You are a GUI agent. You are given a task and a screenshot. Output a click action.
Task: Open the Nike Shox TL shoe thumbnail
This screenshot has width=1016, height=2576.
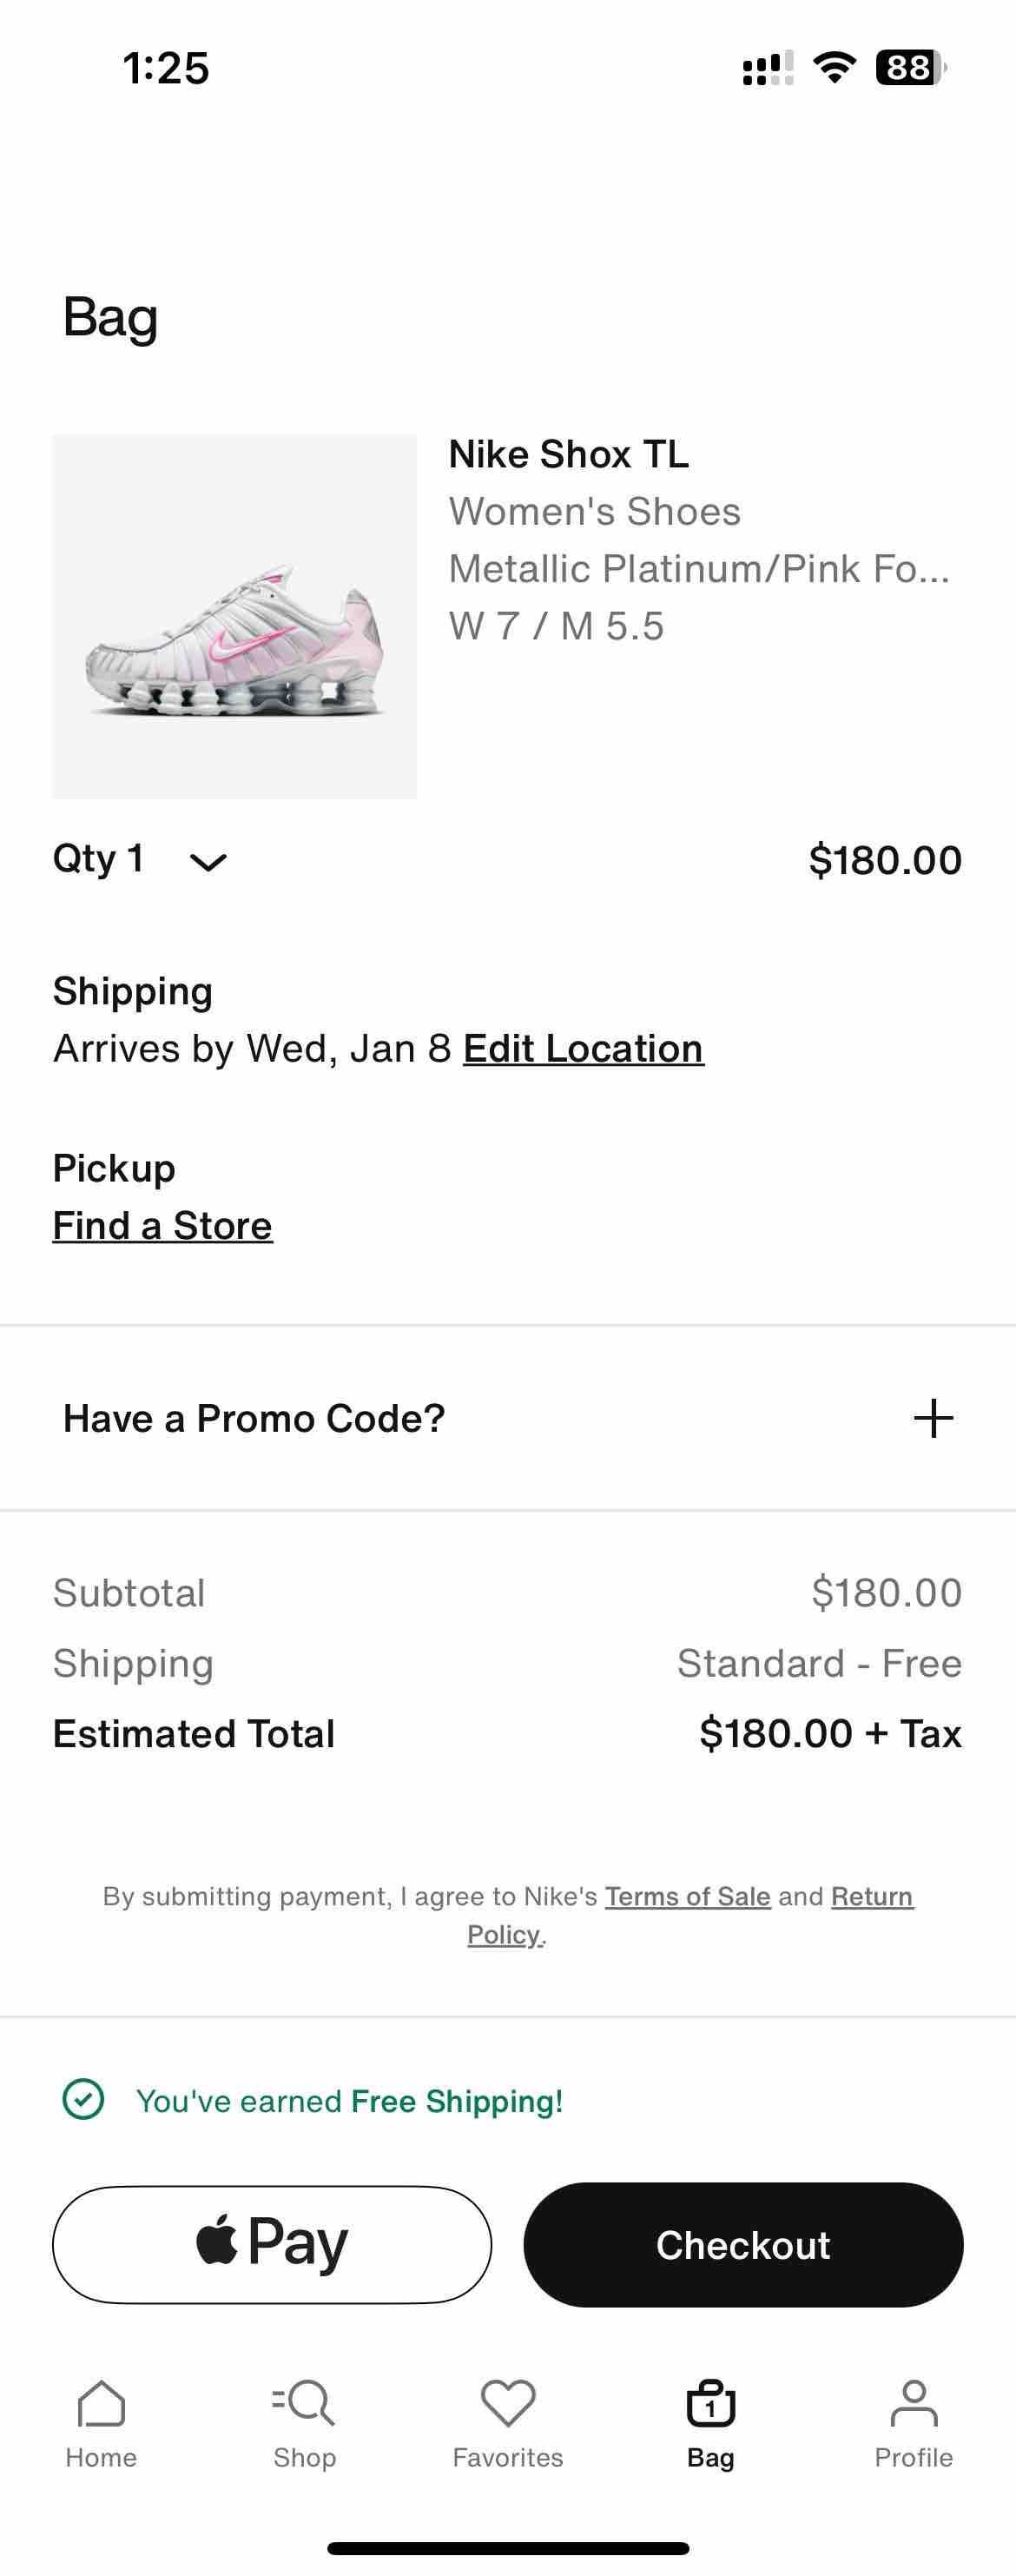pyautogui.click(x=234, y=616)
